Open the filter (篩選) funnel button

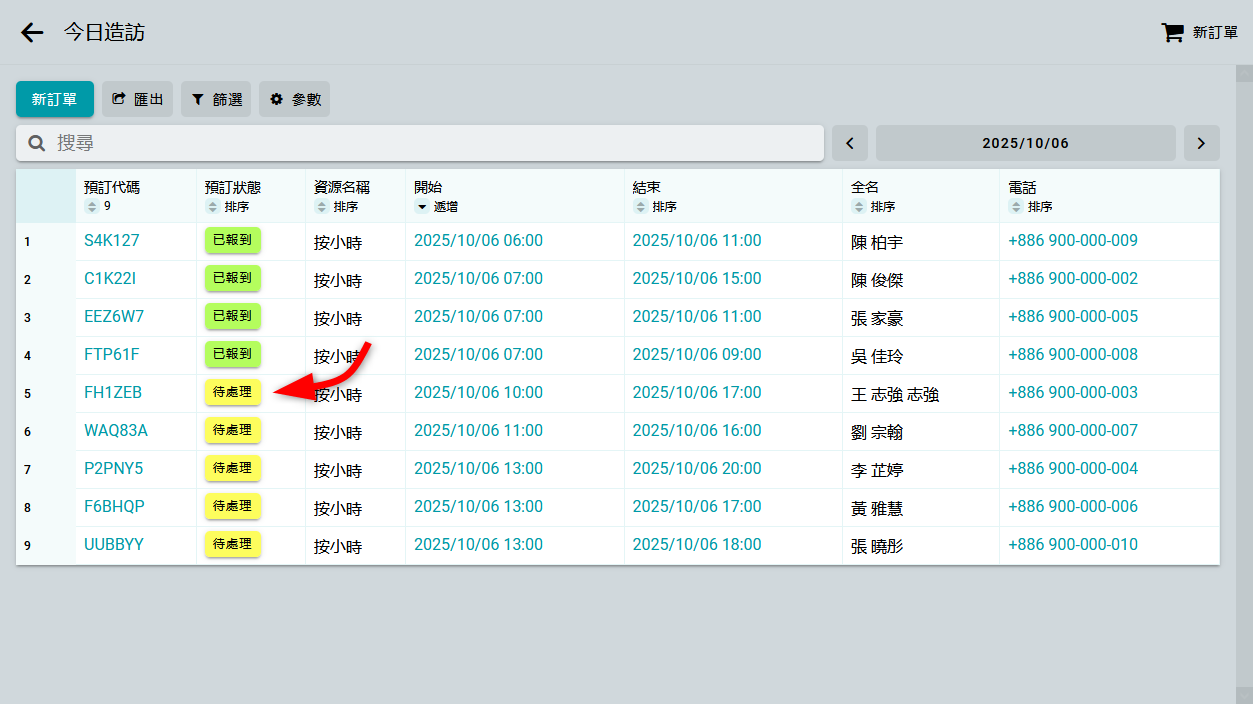(216, 99)
